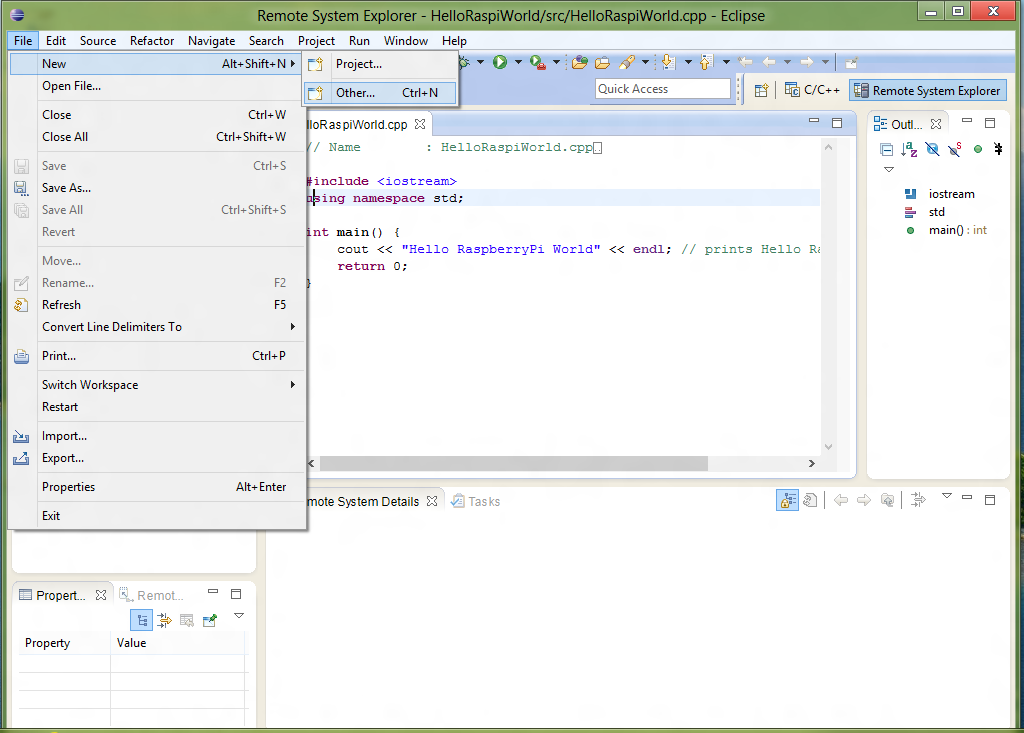
Task: Toggle Hide Inactive Elements in Outline
Action: point(998,149)
